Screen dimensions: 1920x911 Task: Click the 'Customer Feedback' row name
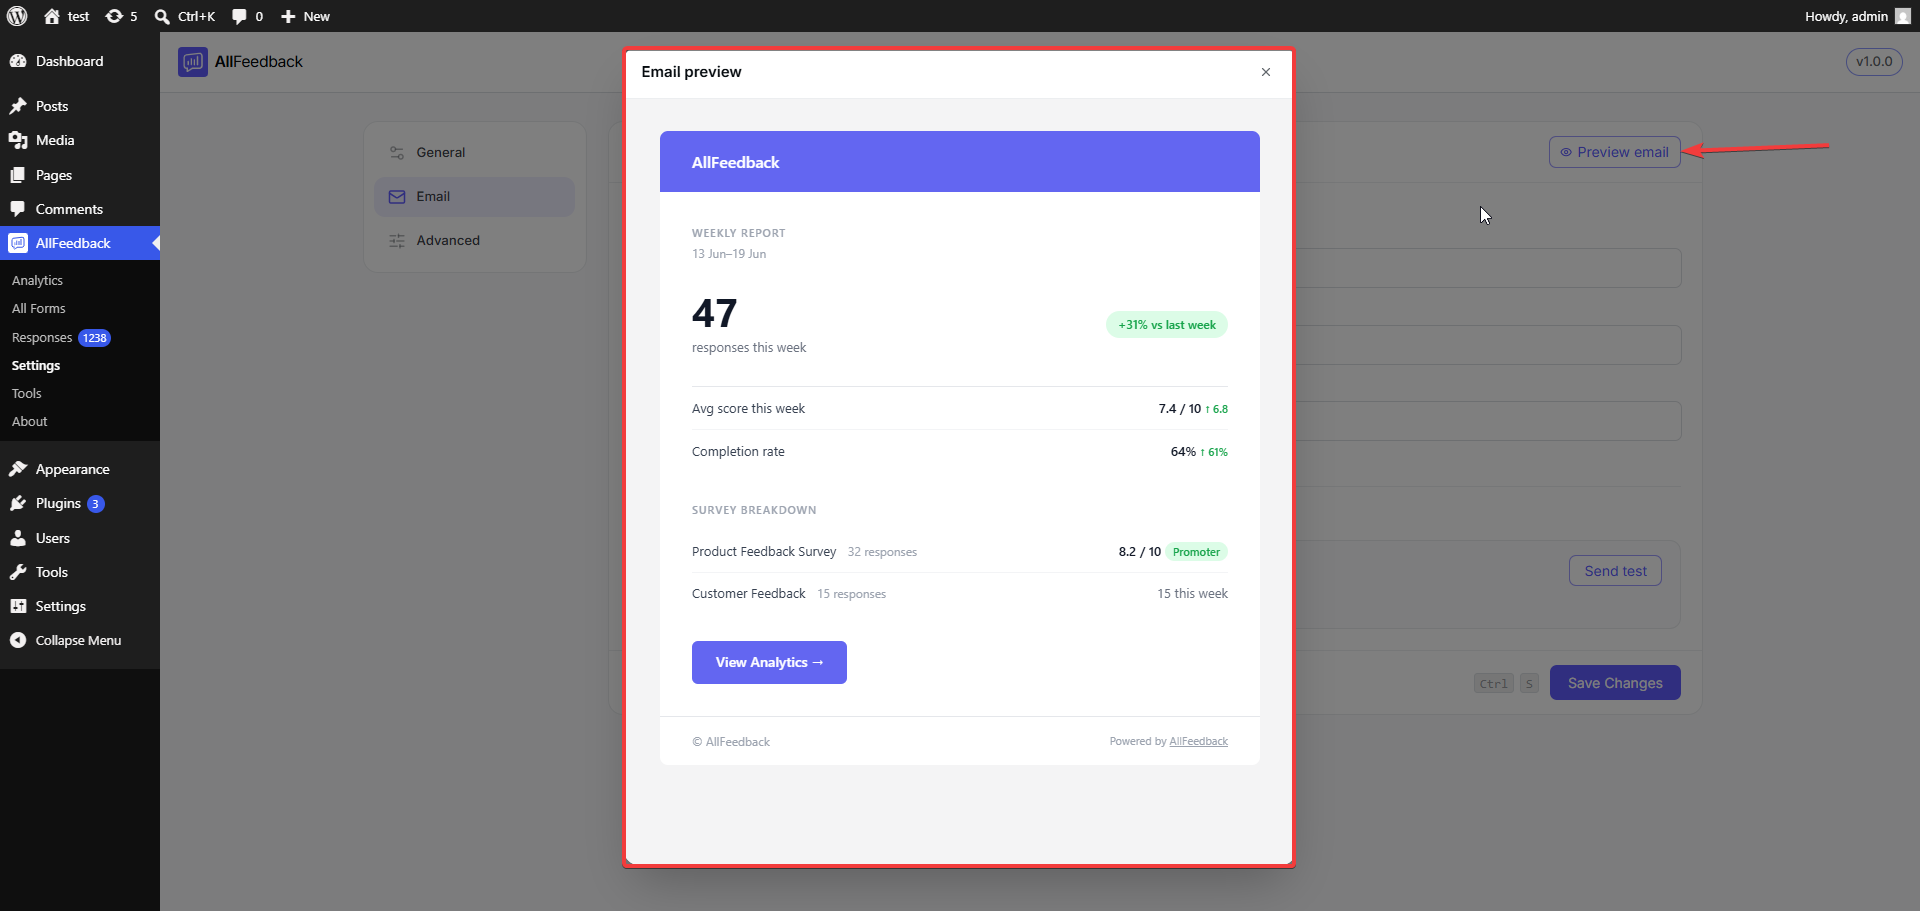(x=749, y=594)
